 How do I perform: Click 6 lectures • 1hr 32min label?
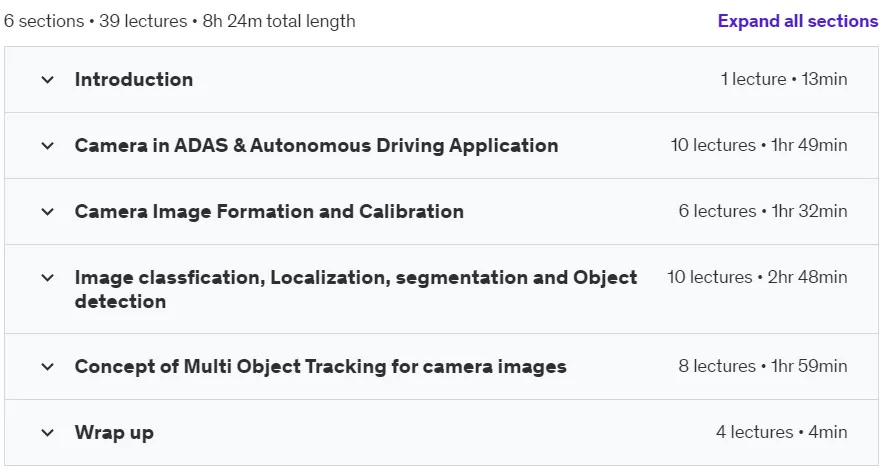click(762, 211)
